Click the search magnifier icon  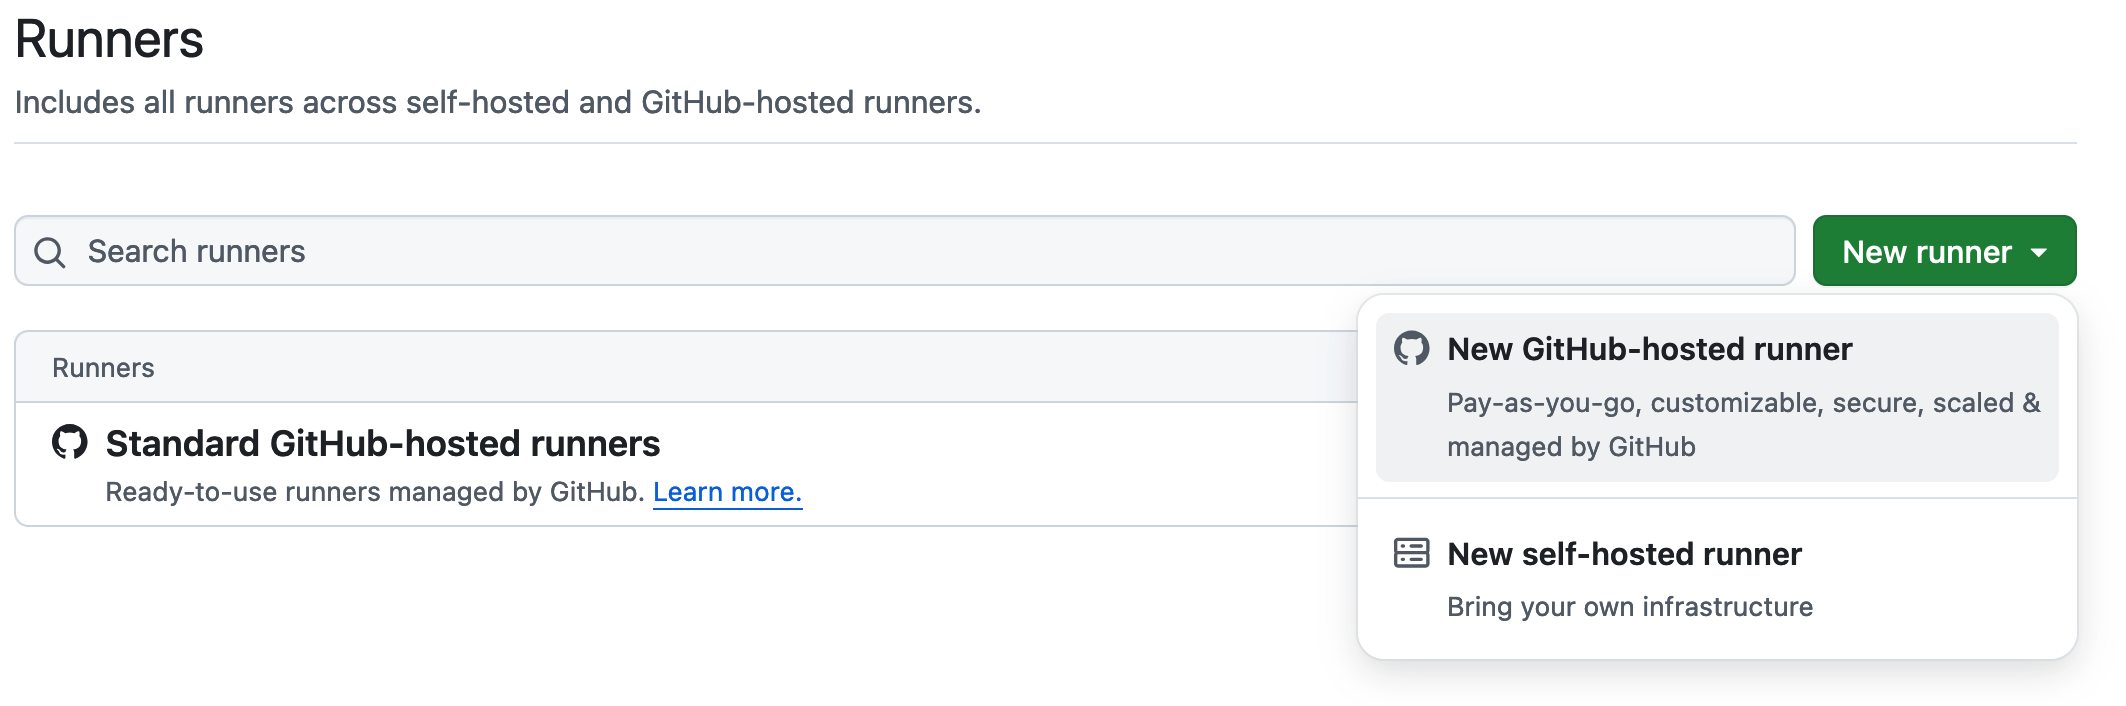[49, 251]
